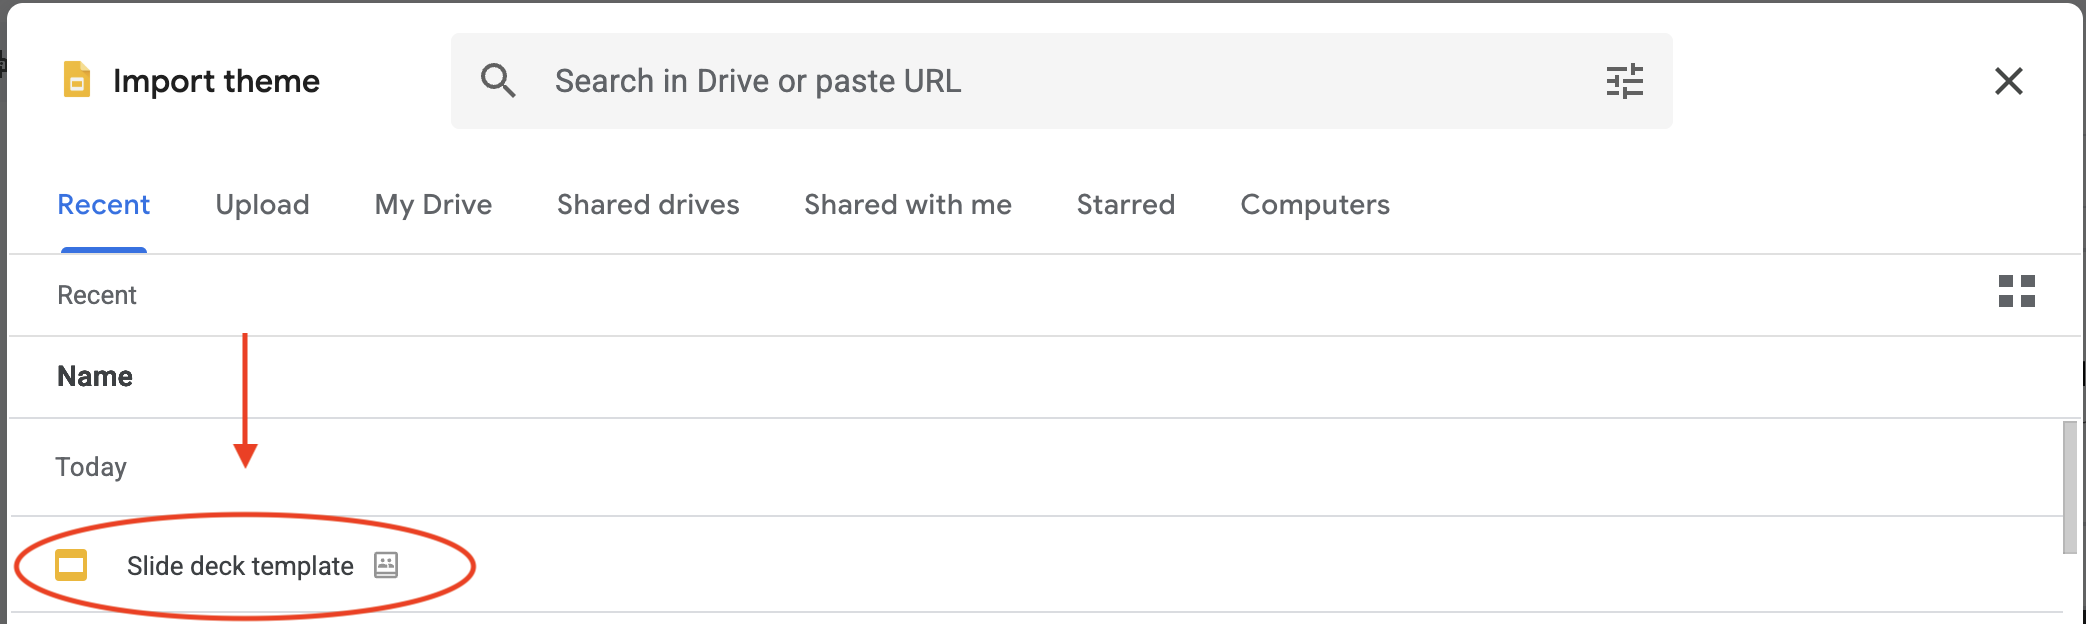Click the Slides file icon beside Slide deck template
This screenshot has height=624, width=2086.
tap(71, 565)
